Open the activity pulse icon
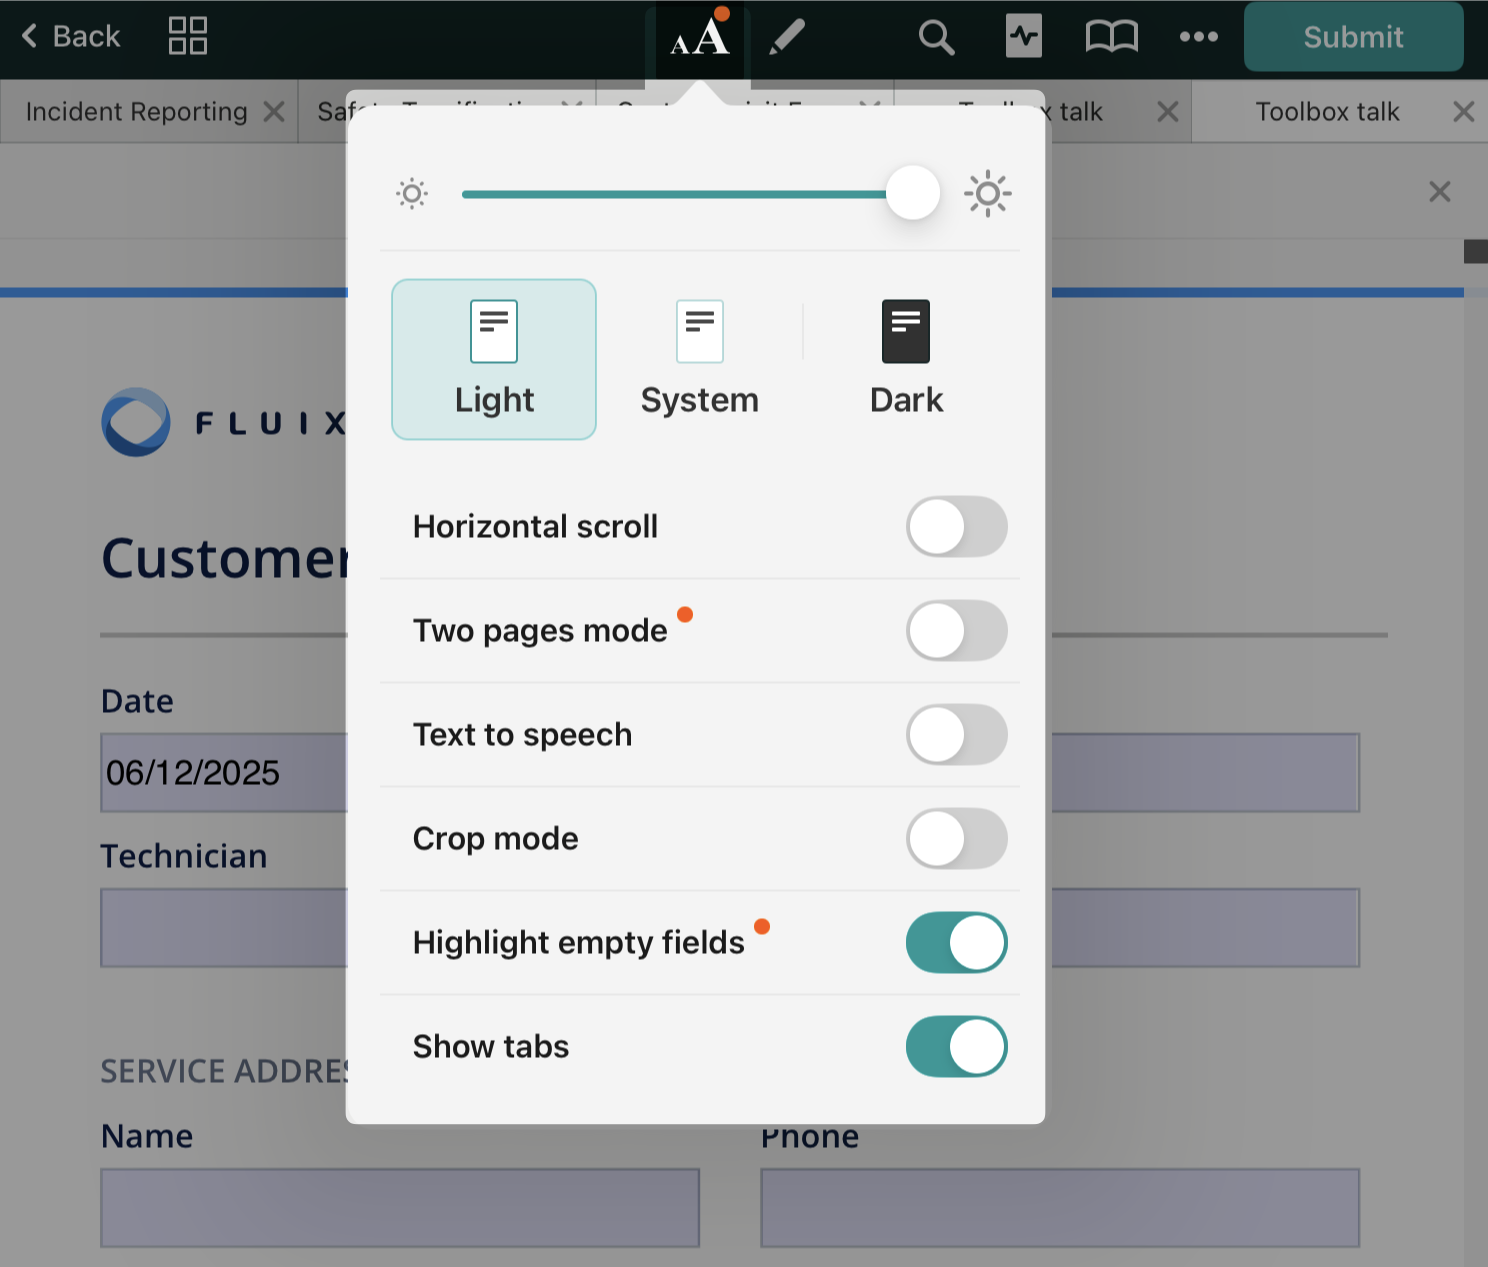 point(1023,37)
